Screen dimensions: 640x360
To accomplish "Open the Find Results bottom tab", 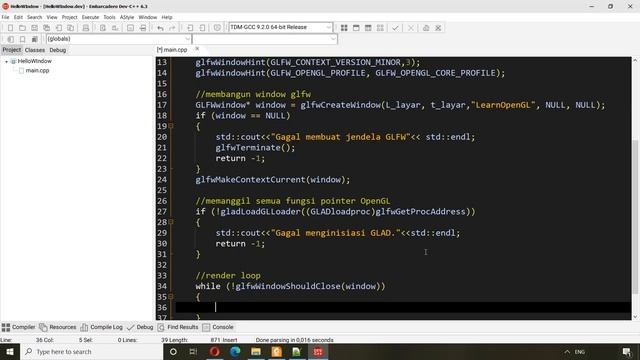I will (178, 327).
